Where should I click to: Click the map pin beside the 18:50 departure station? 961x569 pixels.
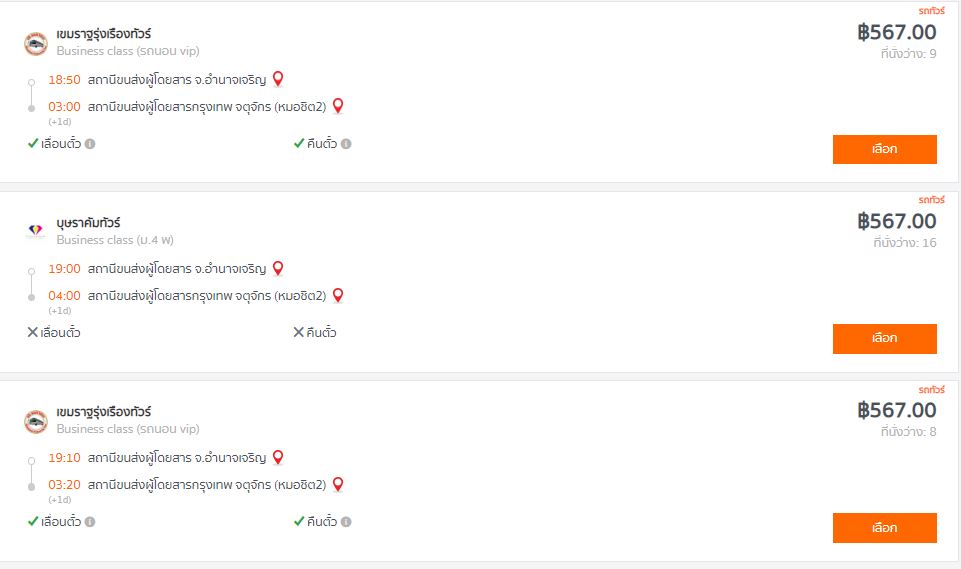point(278,78)
